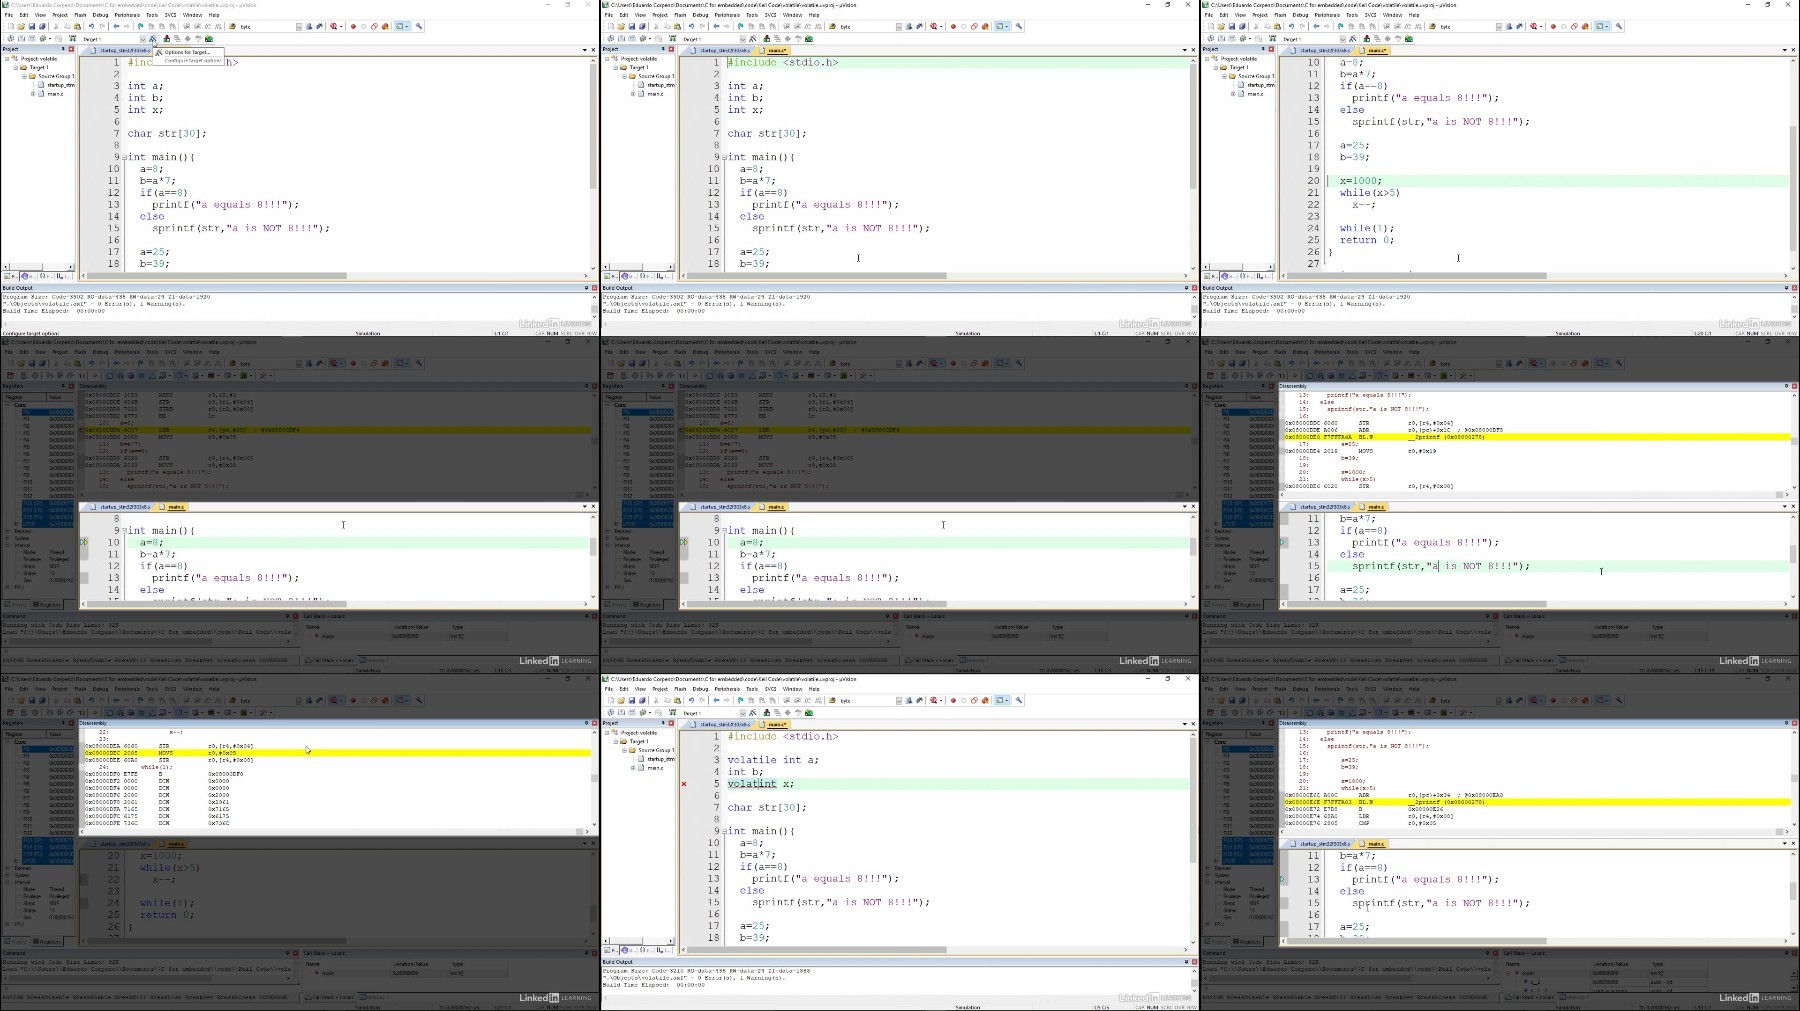Viewport: 1800px width, 1011px height.
Task: Open Flash menu in middle-left frame
Action: click(81, 352)
